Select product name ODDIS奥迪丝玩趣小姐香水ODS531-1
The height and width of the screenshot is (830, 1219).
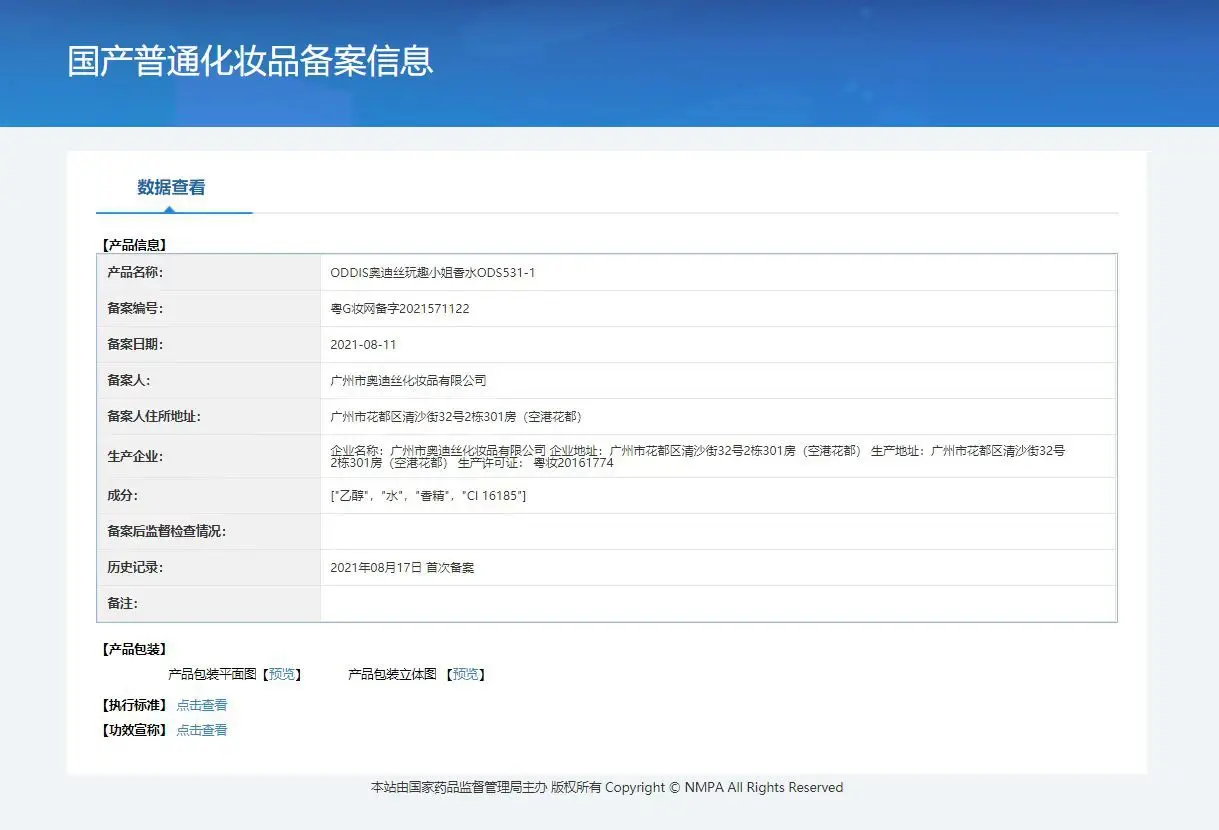[432, 273]
